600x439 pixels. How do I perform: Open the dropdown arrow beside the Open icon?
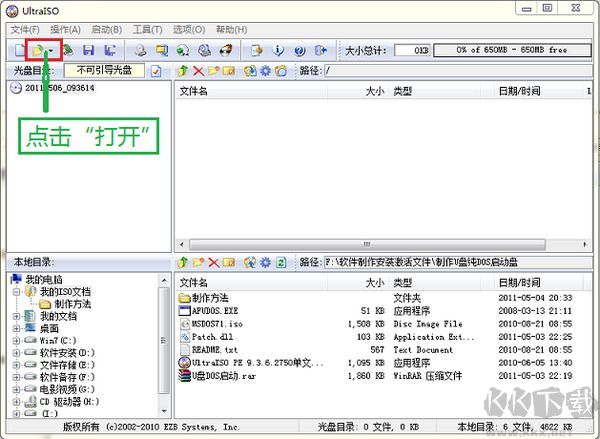(51, 50)
